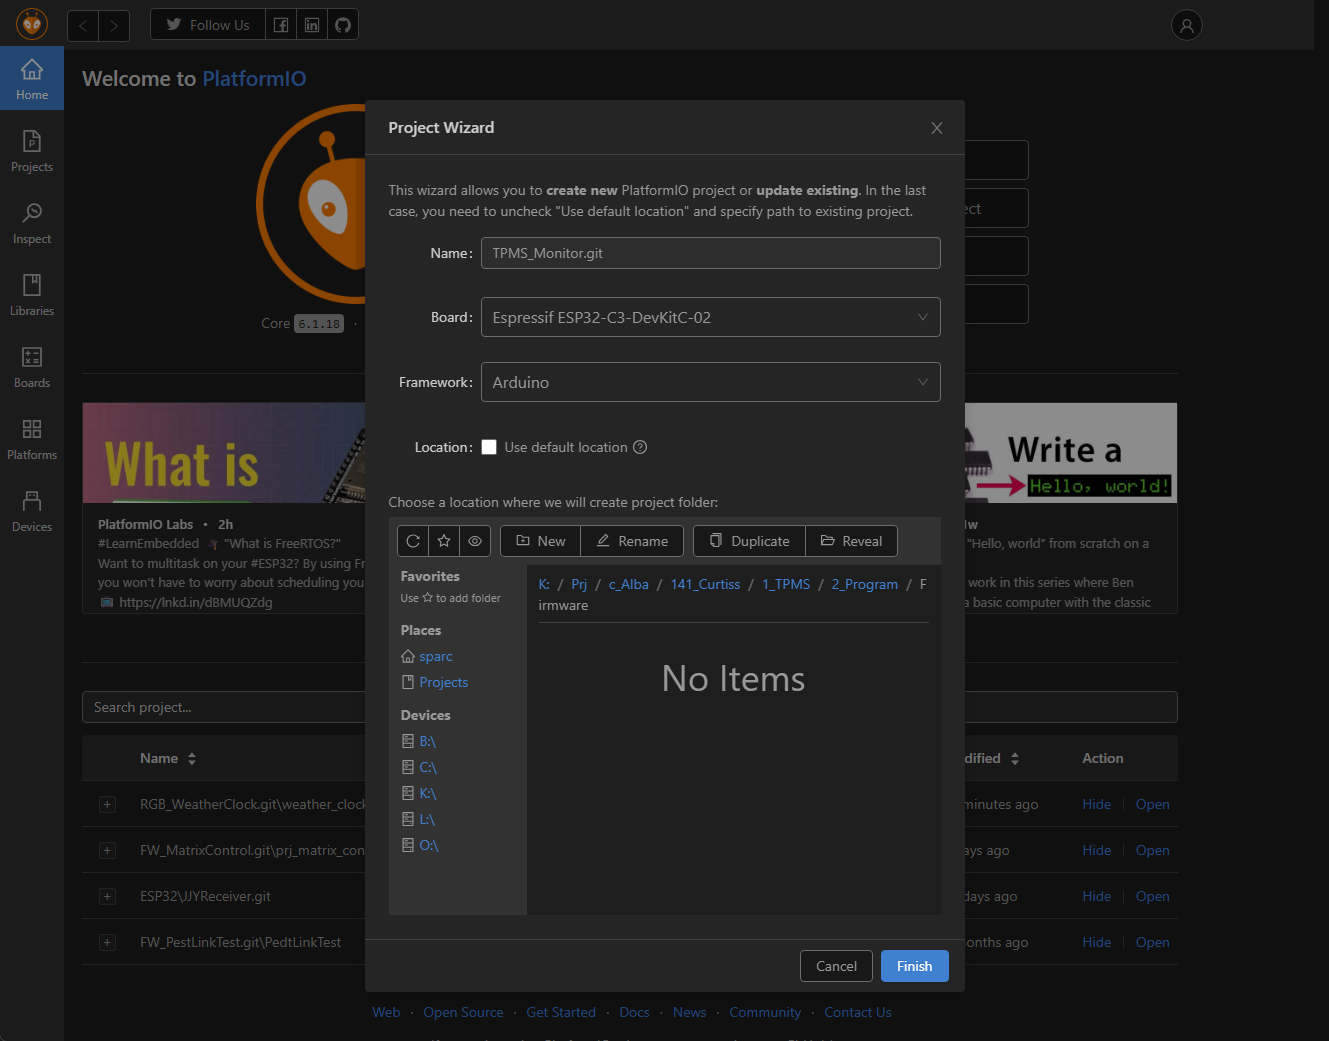1329x1041 pixels.
Task: Enable the Use default location checkbox
Action: click(489, 447)
